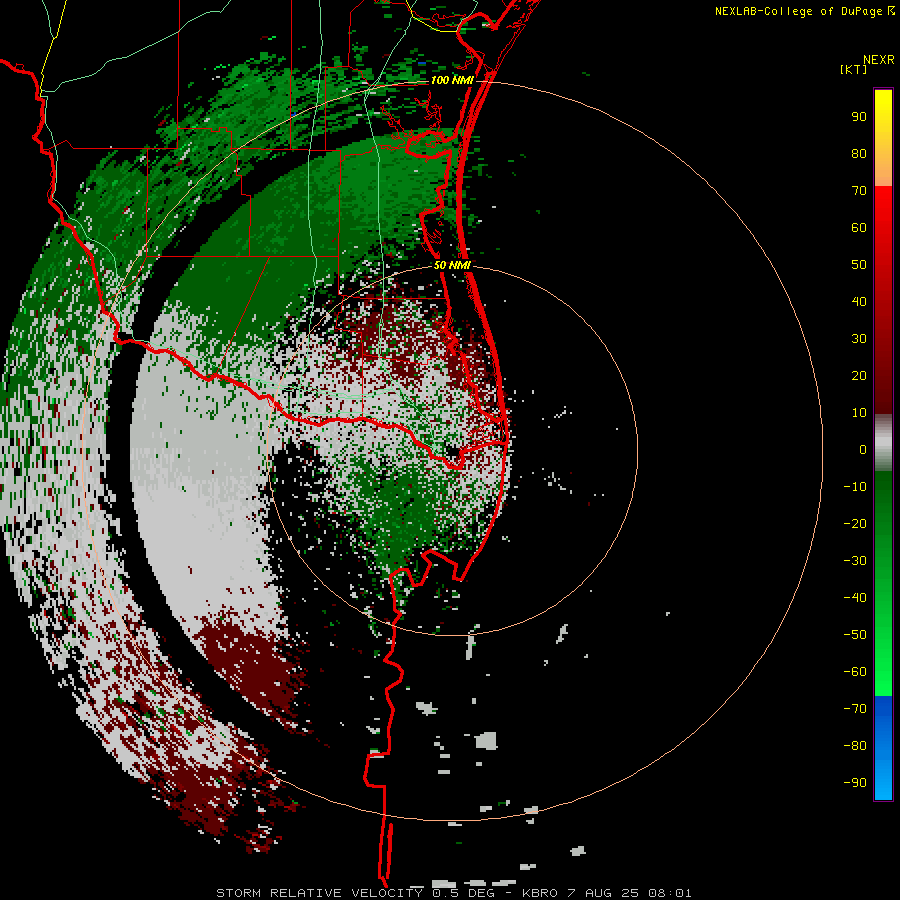Click the 50 NMI range ring label
900x900 pixels.
tap(452, 265)
